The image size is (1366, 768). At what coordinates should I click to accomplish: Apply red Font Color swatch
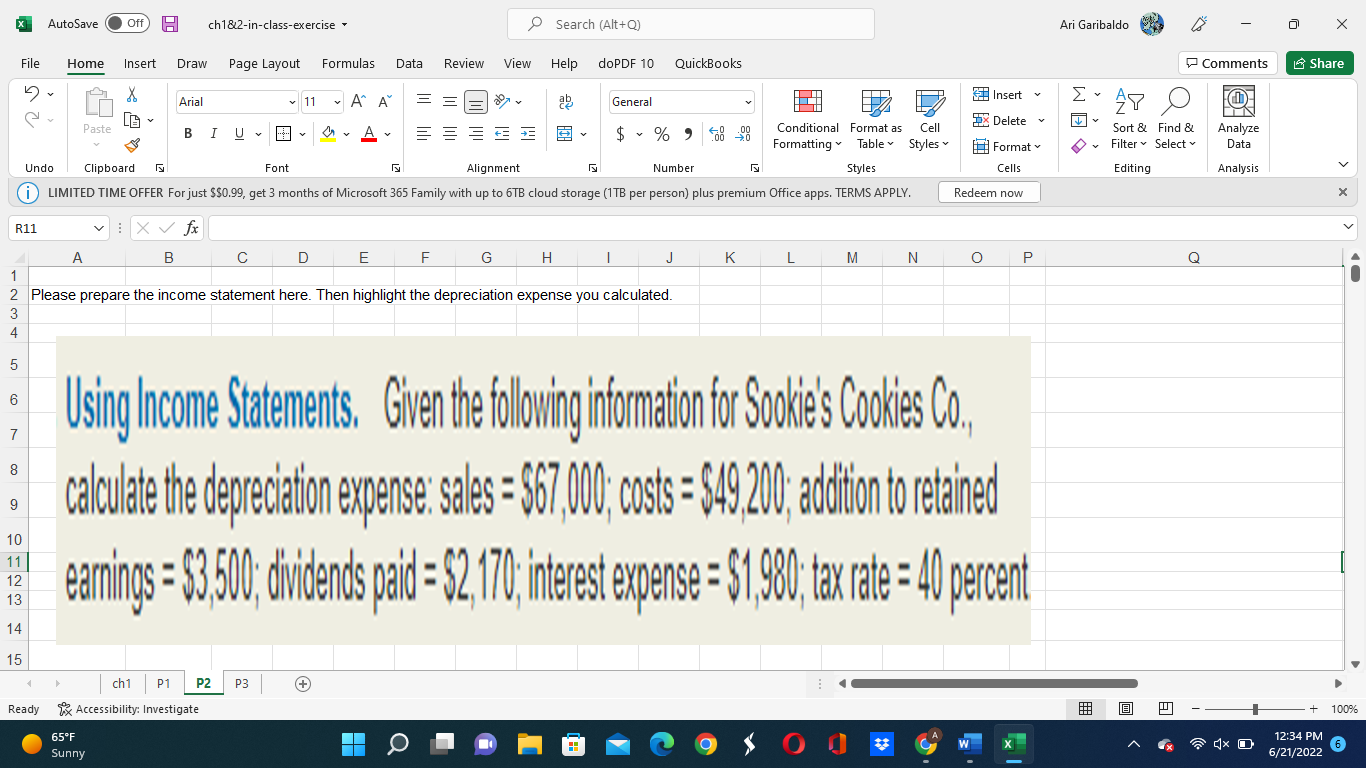[369, 134]
